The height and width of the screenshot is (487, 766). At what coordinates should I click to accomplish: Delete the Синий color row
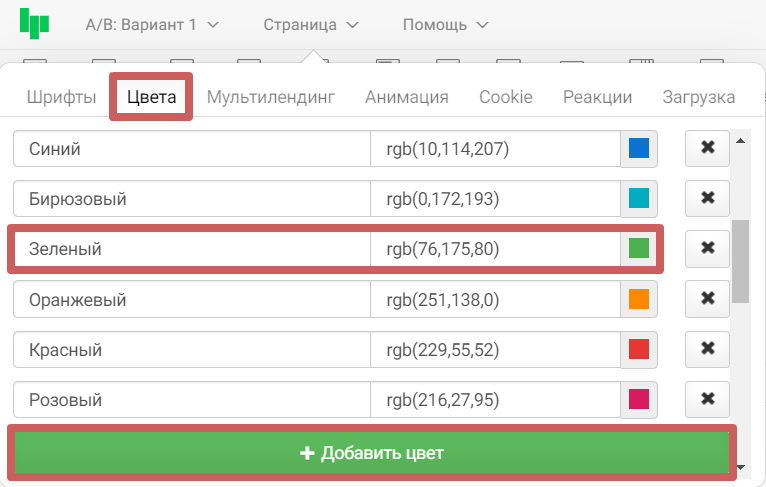[x=707, y=148]
